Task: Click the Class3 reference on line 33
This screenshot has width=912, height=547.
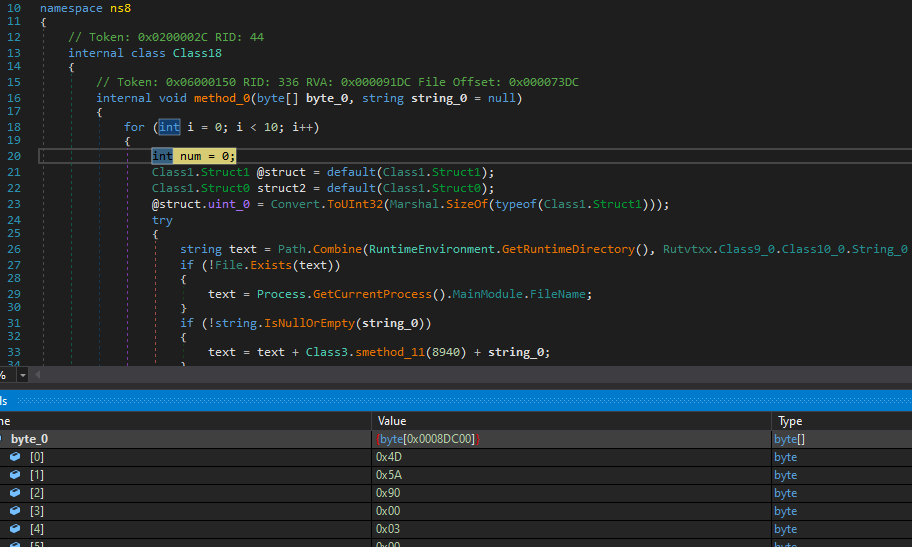Action: (327, 353)
